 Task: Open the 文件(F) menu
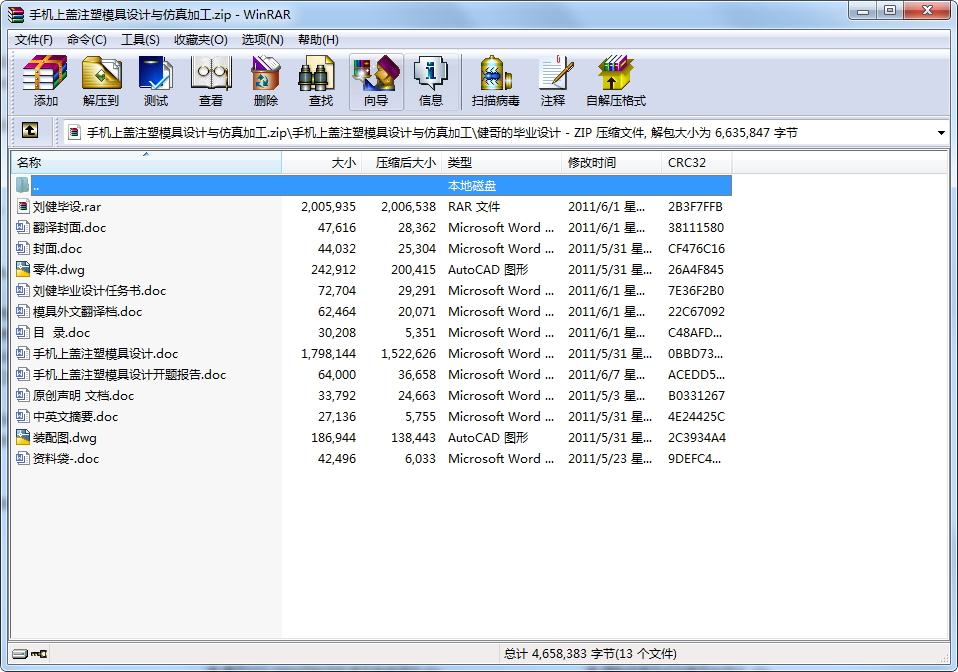[x=34, y=39]
